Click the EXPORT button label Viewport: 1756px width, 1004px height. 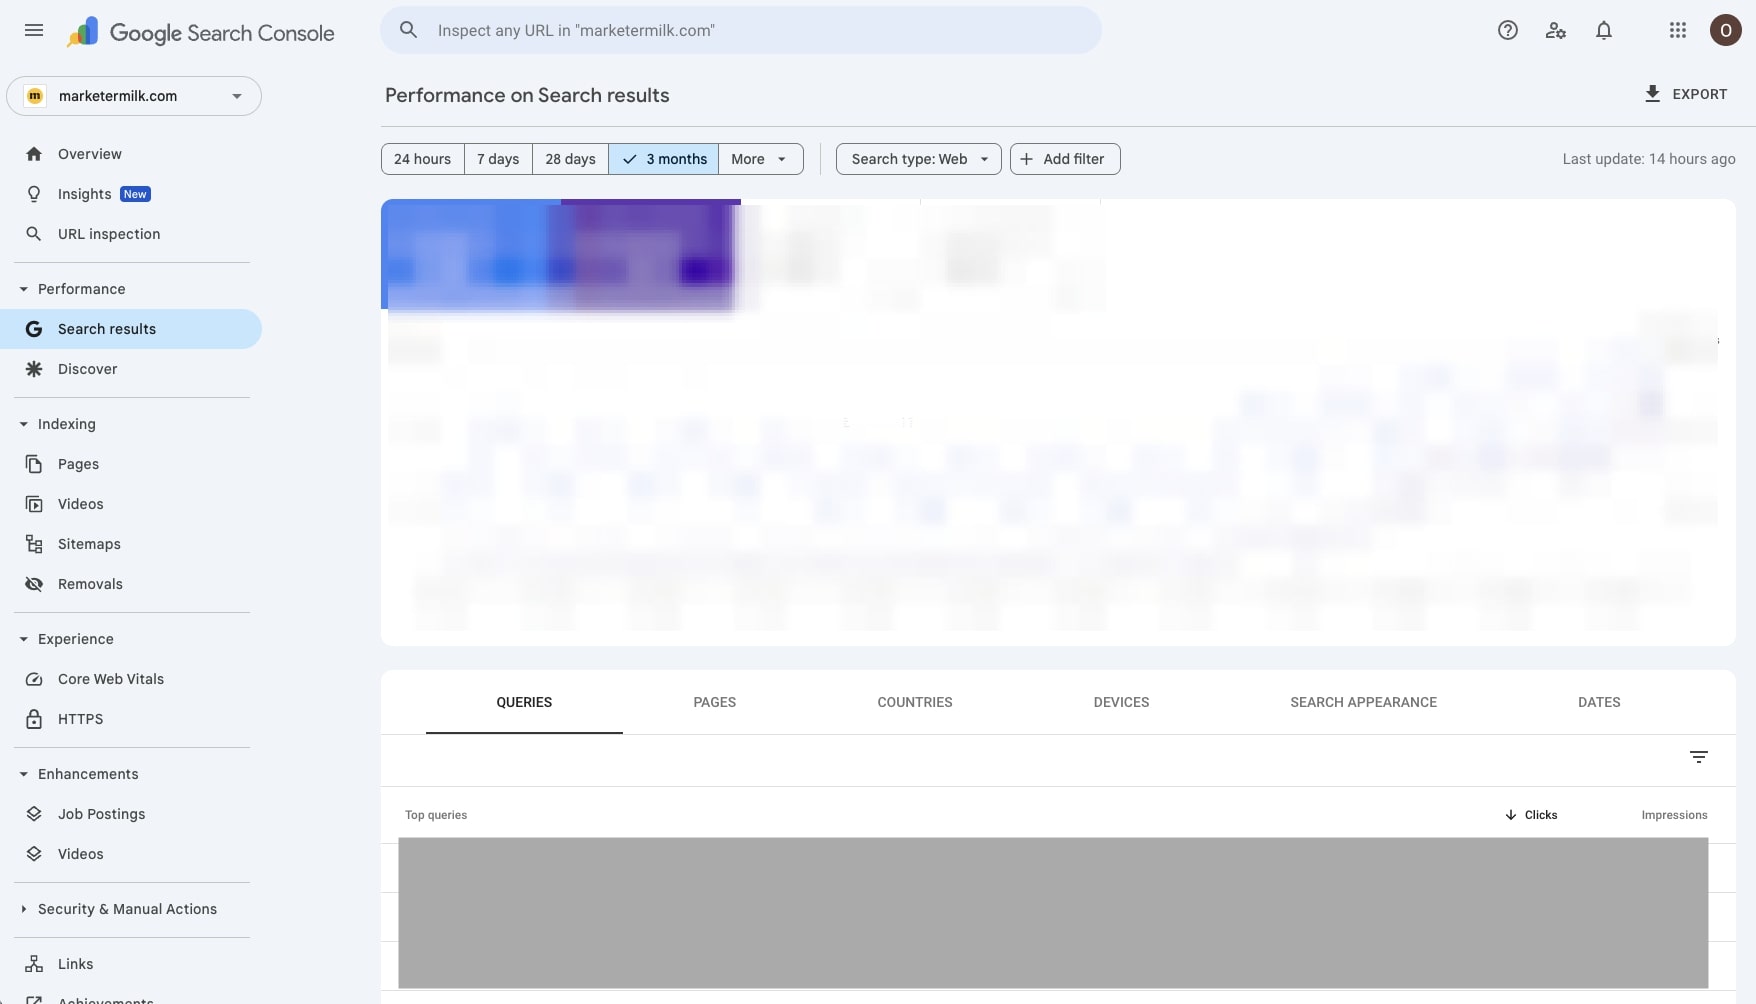1700,94
